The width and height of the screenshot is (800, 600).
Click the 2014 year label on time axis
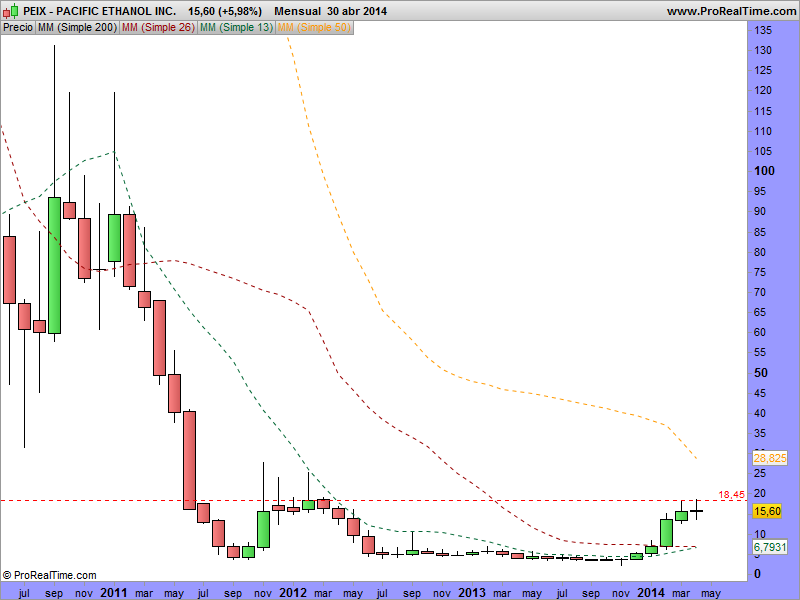pyautogui.click(x=651, y=593)
